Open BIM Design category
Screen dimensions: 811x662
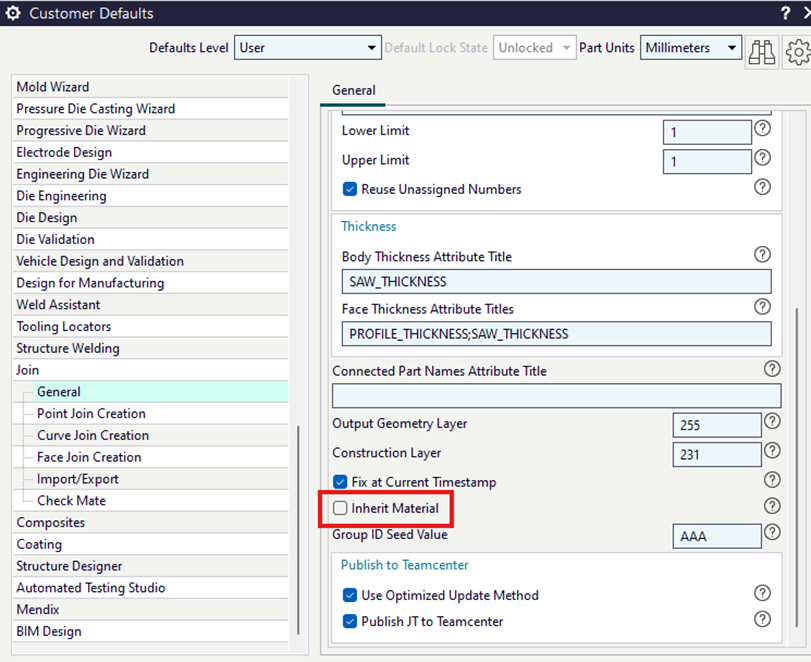pyautogui.click(x=151, y=631)
